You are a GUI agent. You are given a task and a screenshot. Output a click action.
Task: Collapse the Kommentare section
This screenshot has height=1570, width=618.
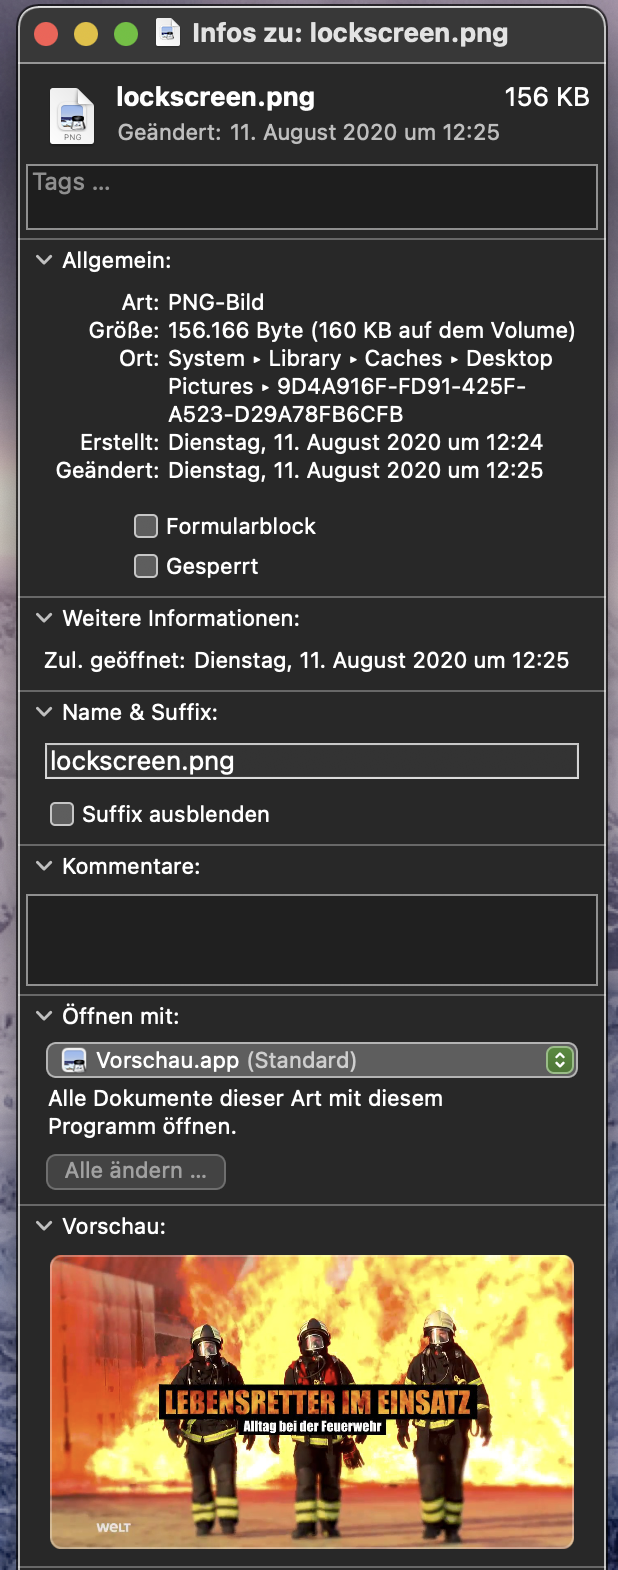pyautogui.click(x=44, y=866)
